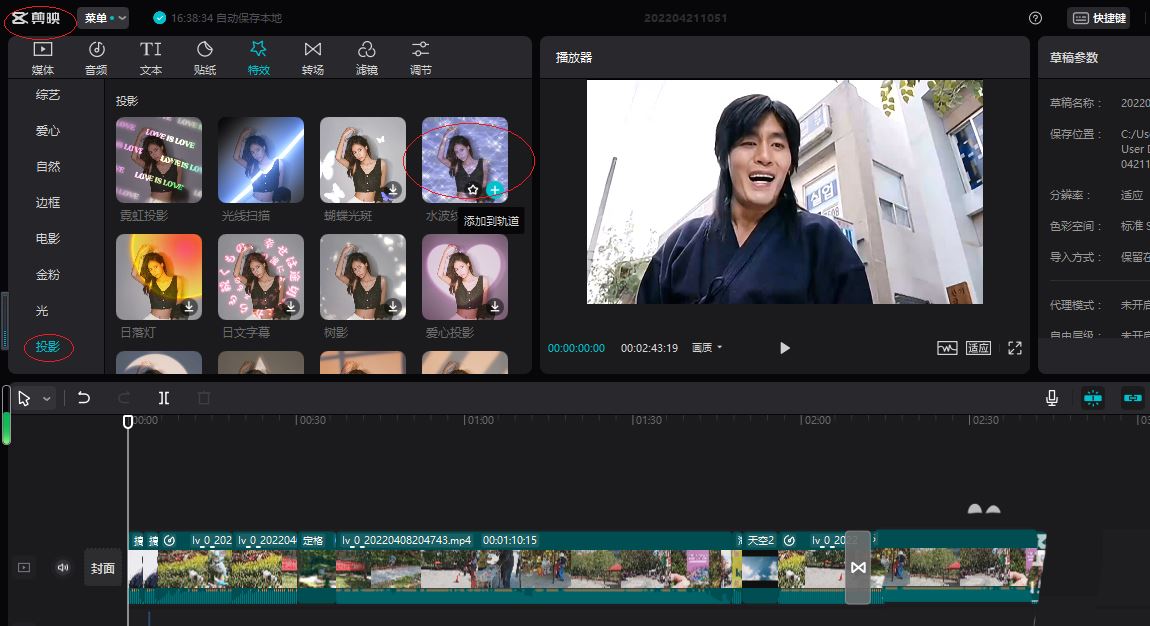Click the 快捷键 shortcuts button
The width and height of the screenshot is (1150, 626).
[1098, 17]
